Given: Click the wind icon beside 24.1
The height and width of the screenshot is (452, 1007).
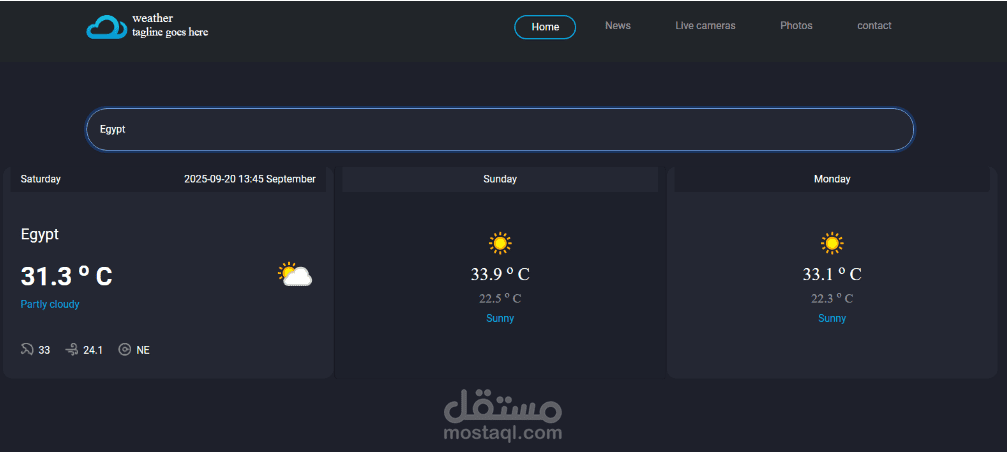Looking at the screenshot, I should coord(71,350).
